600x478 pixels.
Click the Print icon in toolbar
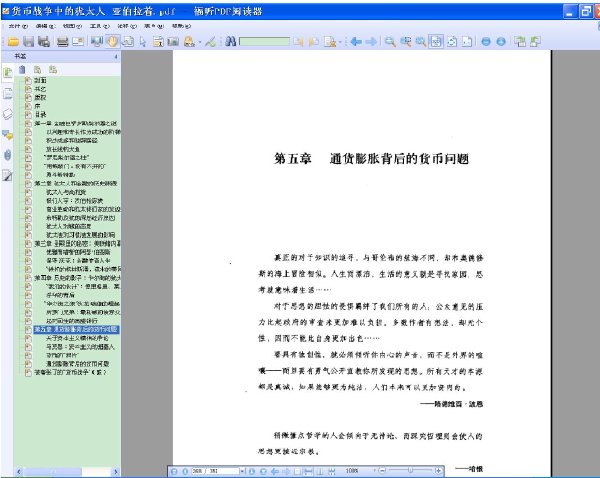click(62, 41)
